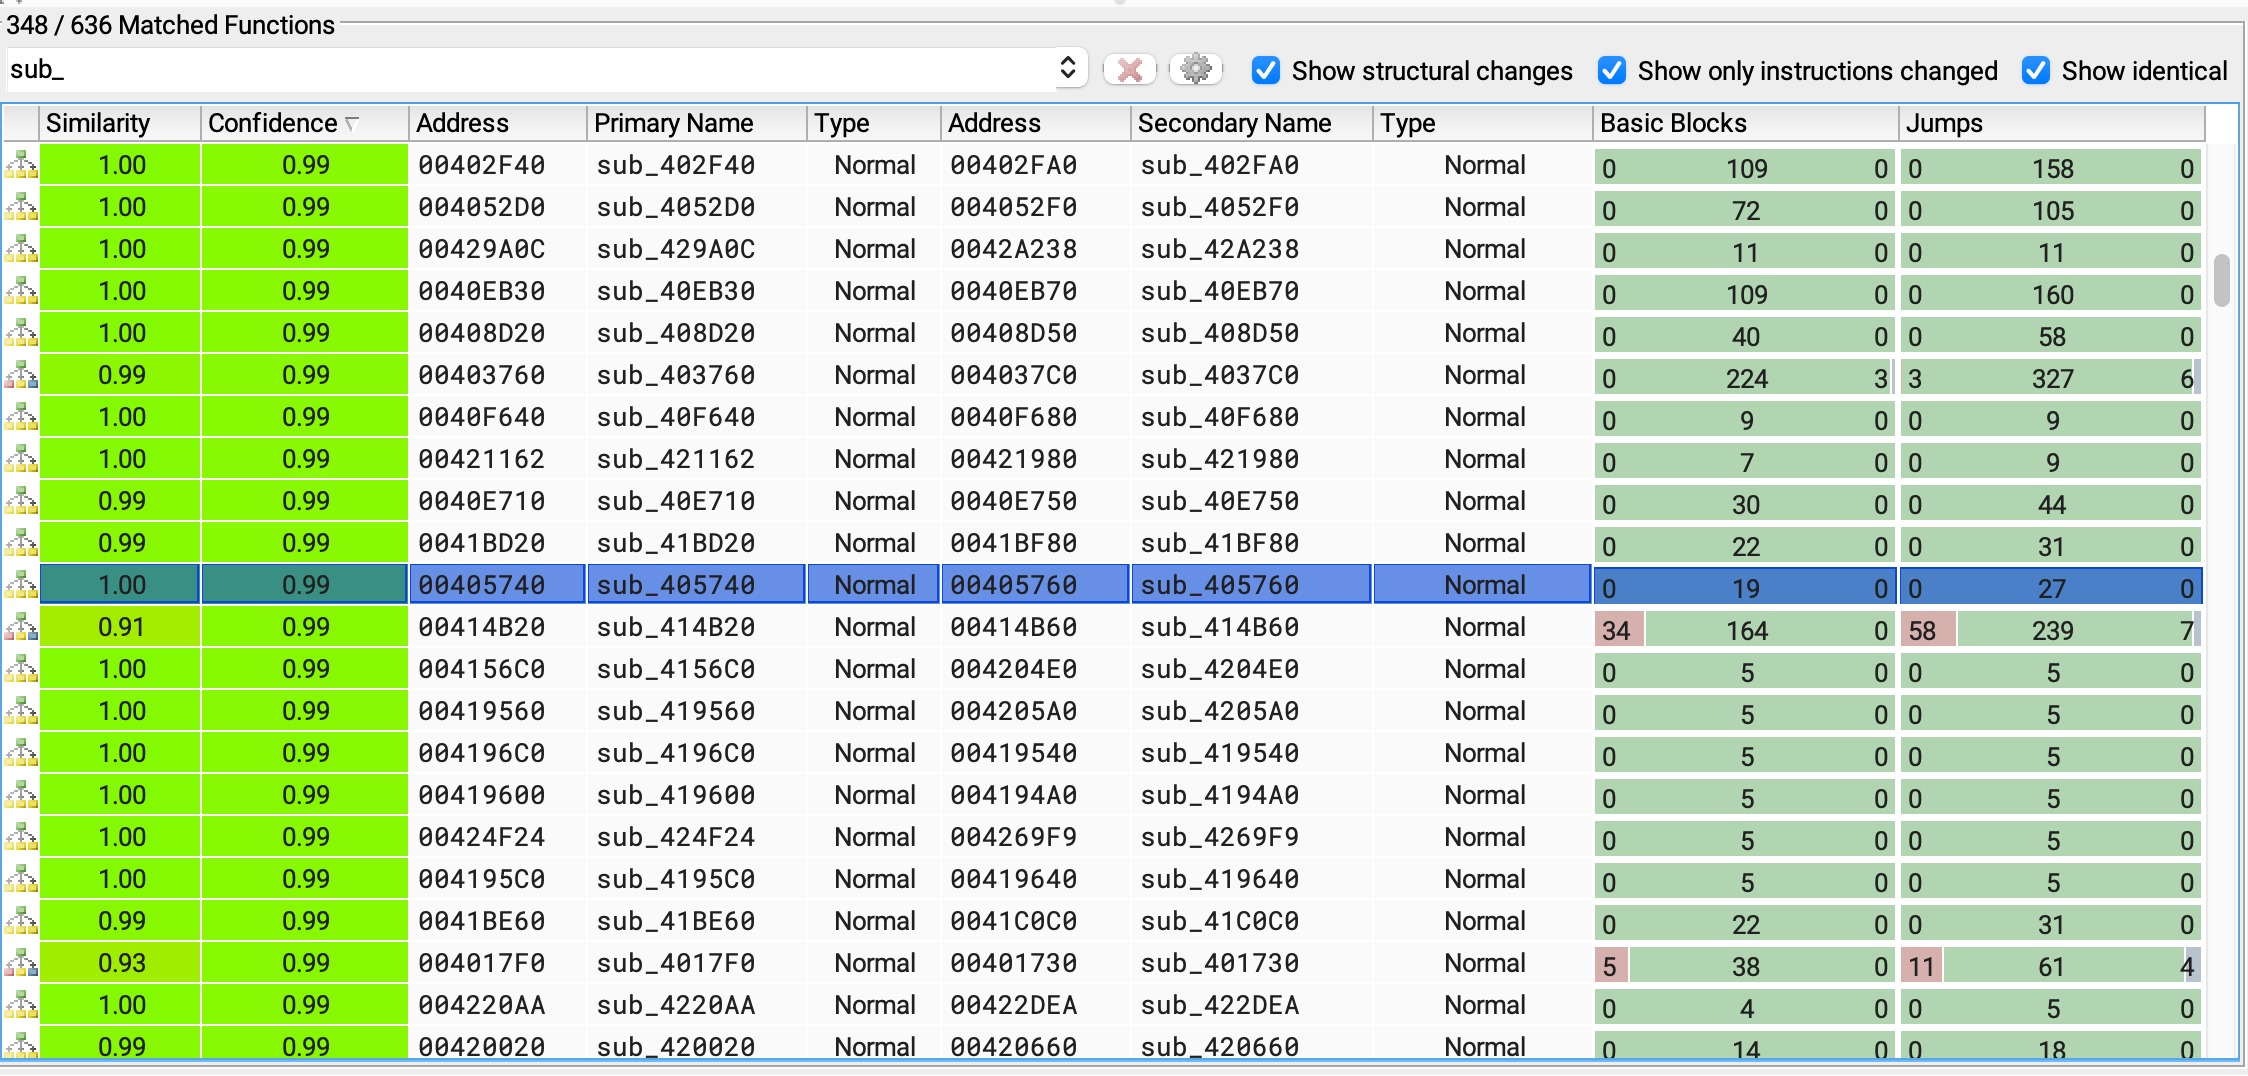
Task: Sort by the Similarity column header
Action: click(x=120, y=123)
